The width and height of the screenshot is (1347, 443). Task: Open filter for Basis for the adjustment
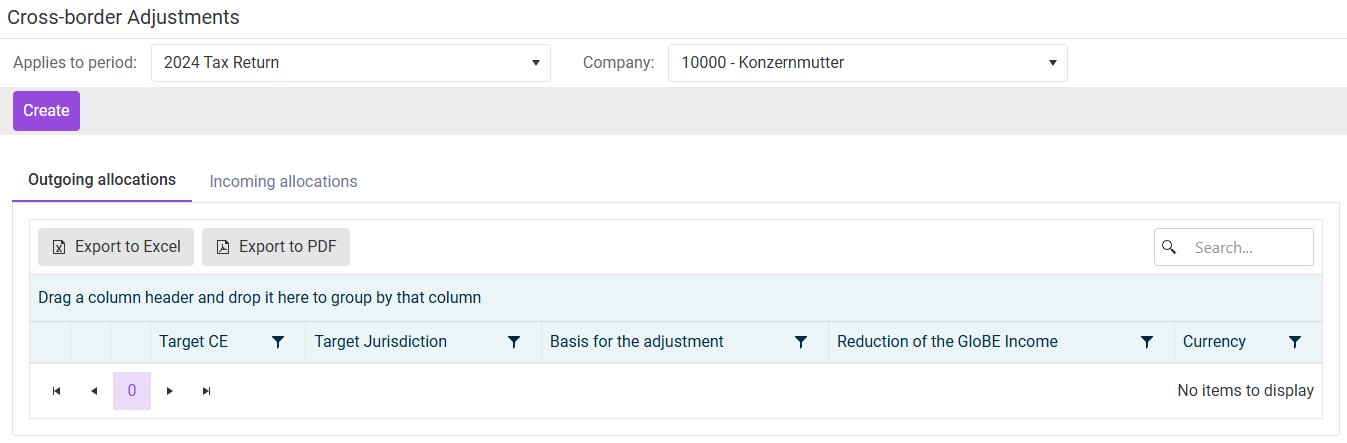click(801, 342)
